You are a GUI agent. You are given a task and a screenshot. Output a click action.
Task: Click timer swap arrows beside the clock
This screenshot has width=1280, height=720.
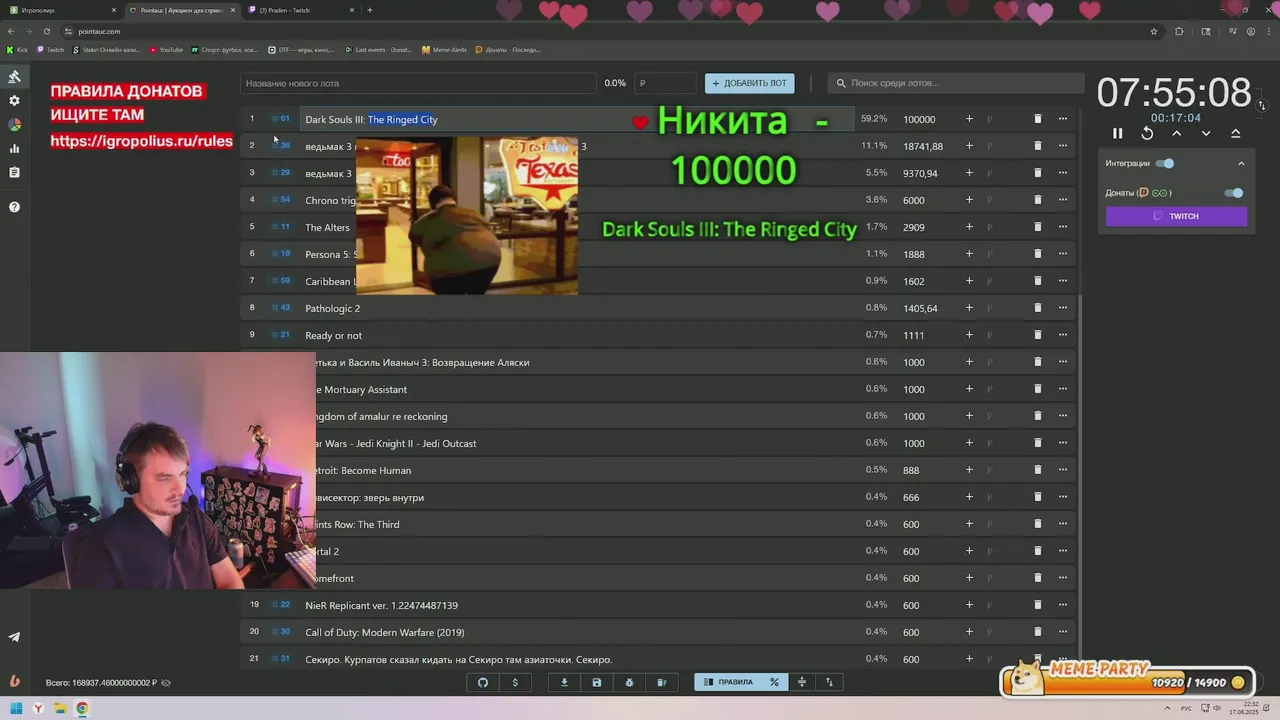(x=1262, y=105)
